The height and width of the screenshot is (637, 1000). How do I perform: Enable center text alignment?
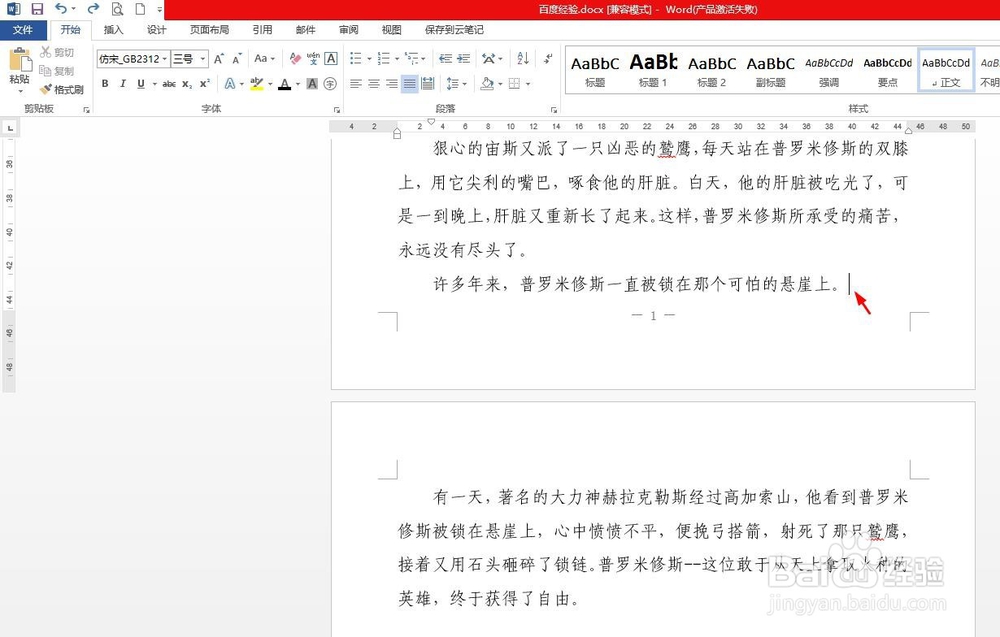[x=373, y=84]
